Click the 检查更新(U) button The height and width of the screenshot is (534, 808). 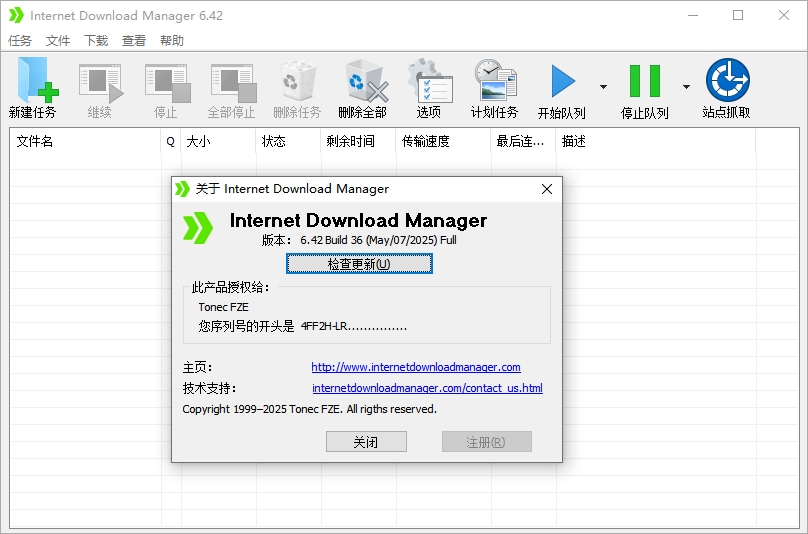[x=359, y=264]
